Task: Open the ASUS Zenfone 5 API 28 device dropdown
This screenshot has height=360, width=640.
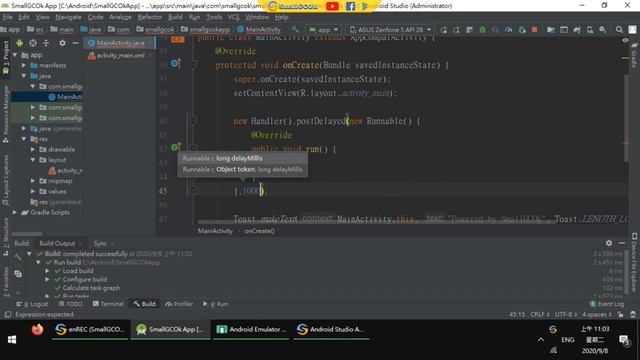Action: [390, 30]
